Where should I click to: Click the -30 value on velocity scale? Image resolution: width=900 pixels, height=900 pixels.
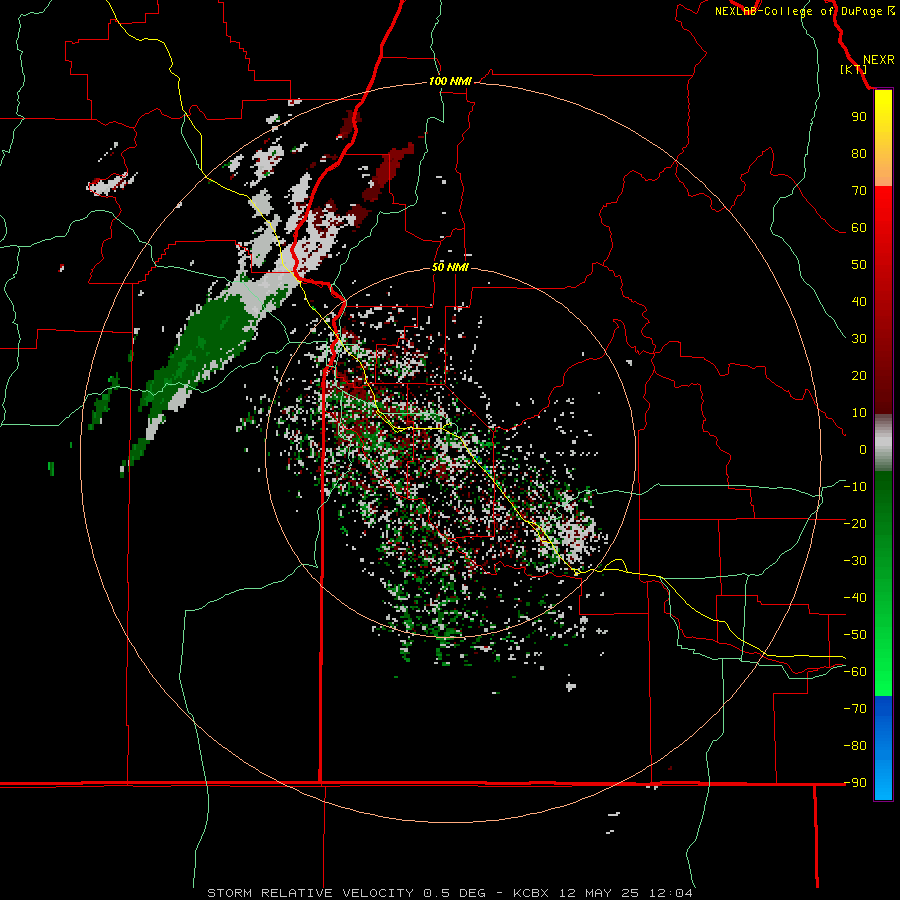[x=855, y=561]
